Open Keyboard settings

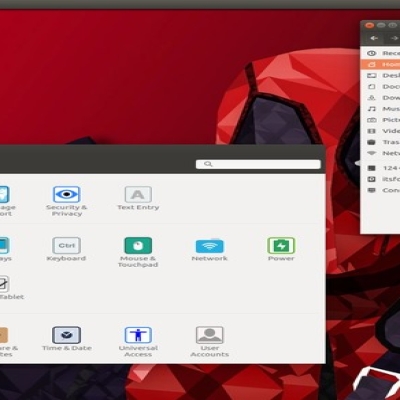point(66,249)
